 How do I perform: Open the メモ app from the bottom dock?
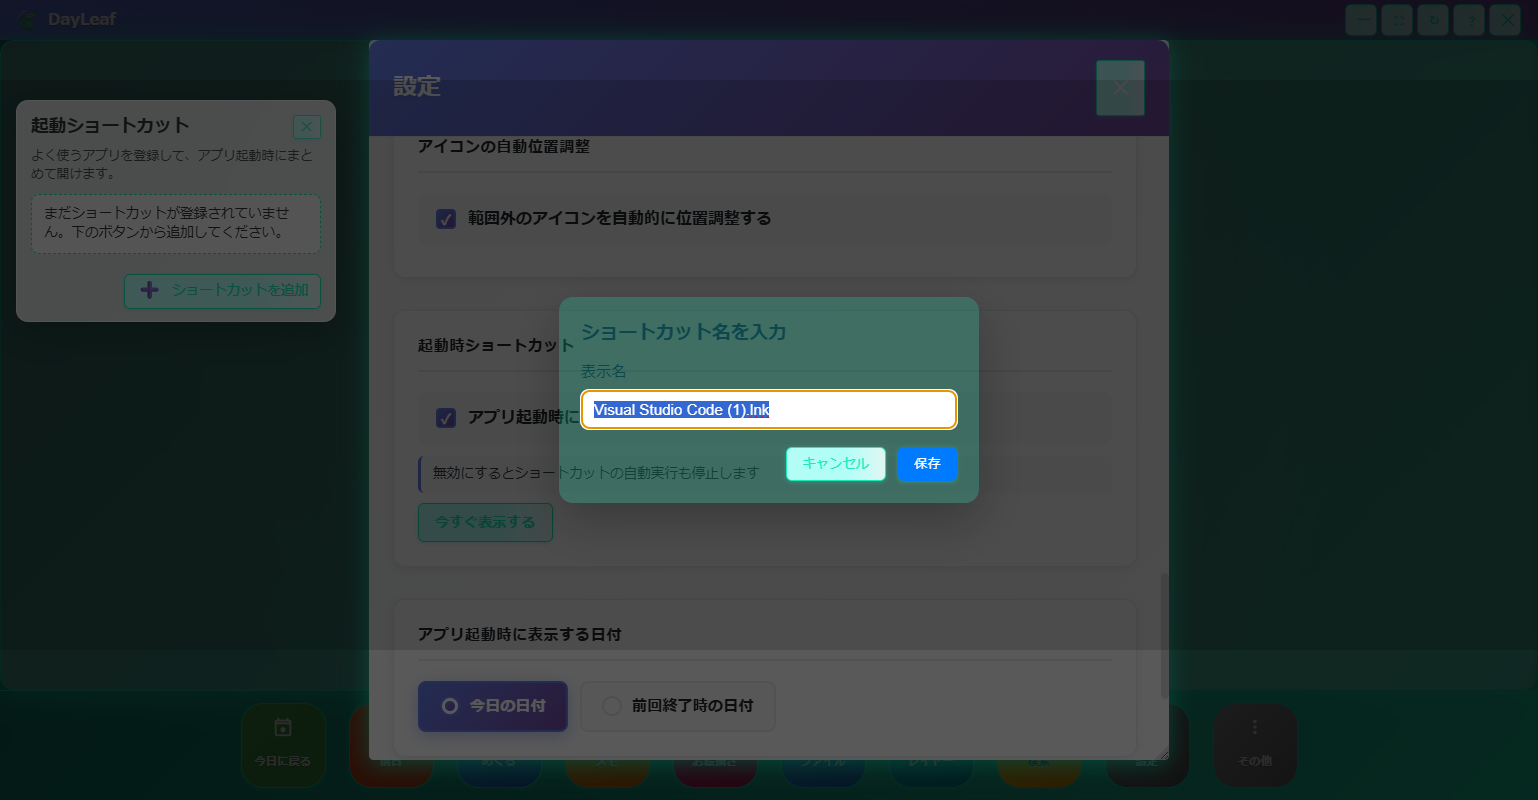click(x=607, y=745)
